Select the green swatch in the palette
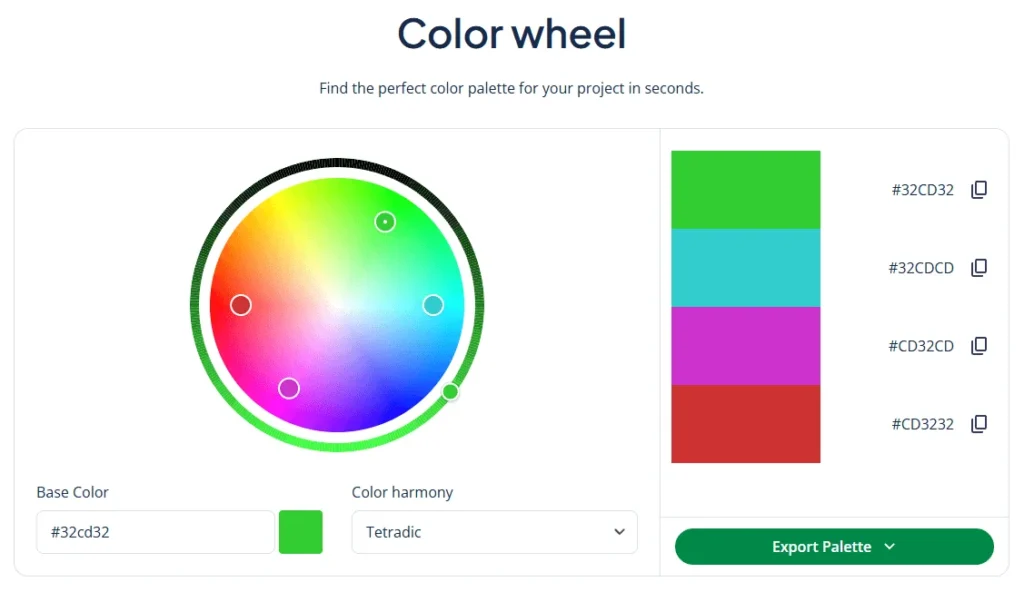 (745, 189)
